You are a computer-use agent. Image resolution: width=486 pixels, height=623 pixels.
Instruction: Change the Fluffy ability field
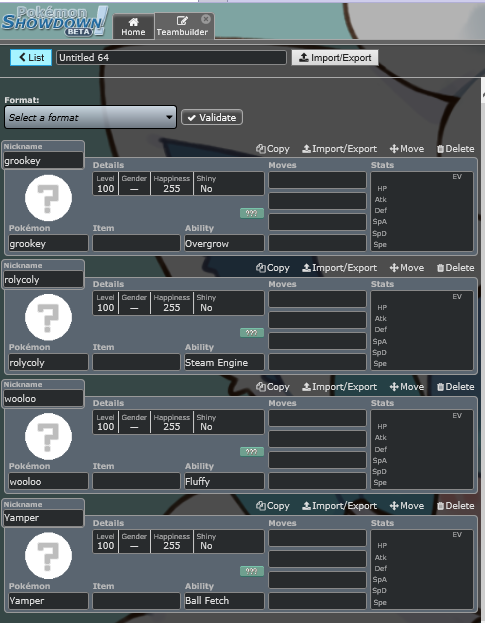[x=224, y=481]
